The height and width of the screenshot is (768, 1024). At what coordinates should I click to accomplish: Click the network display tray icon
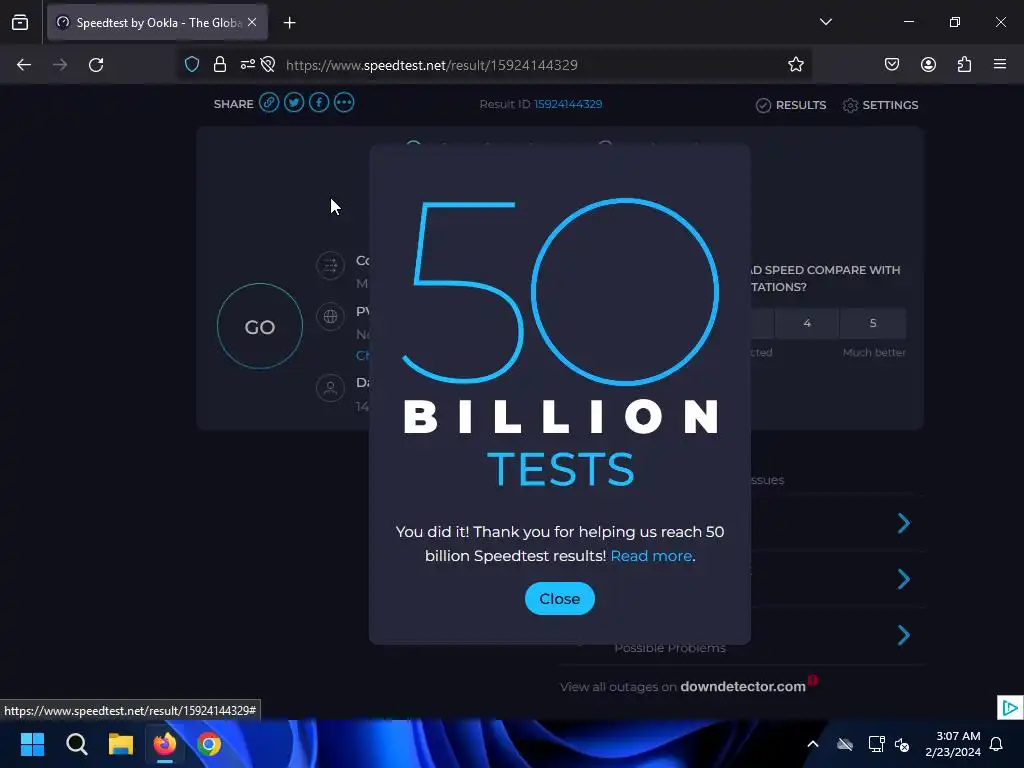[876, 744]
